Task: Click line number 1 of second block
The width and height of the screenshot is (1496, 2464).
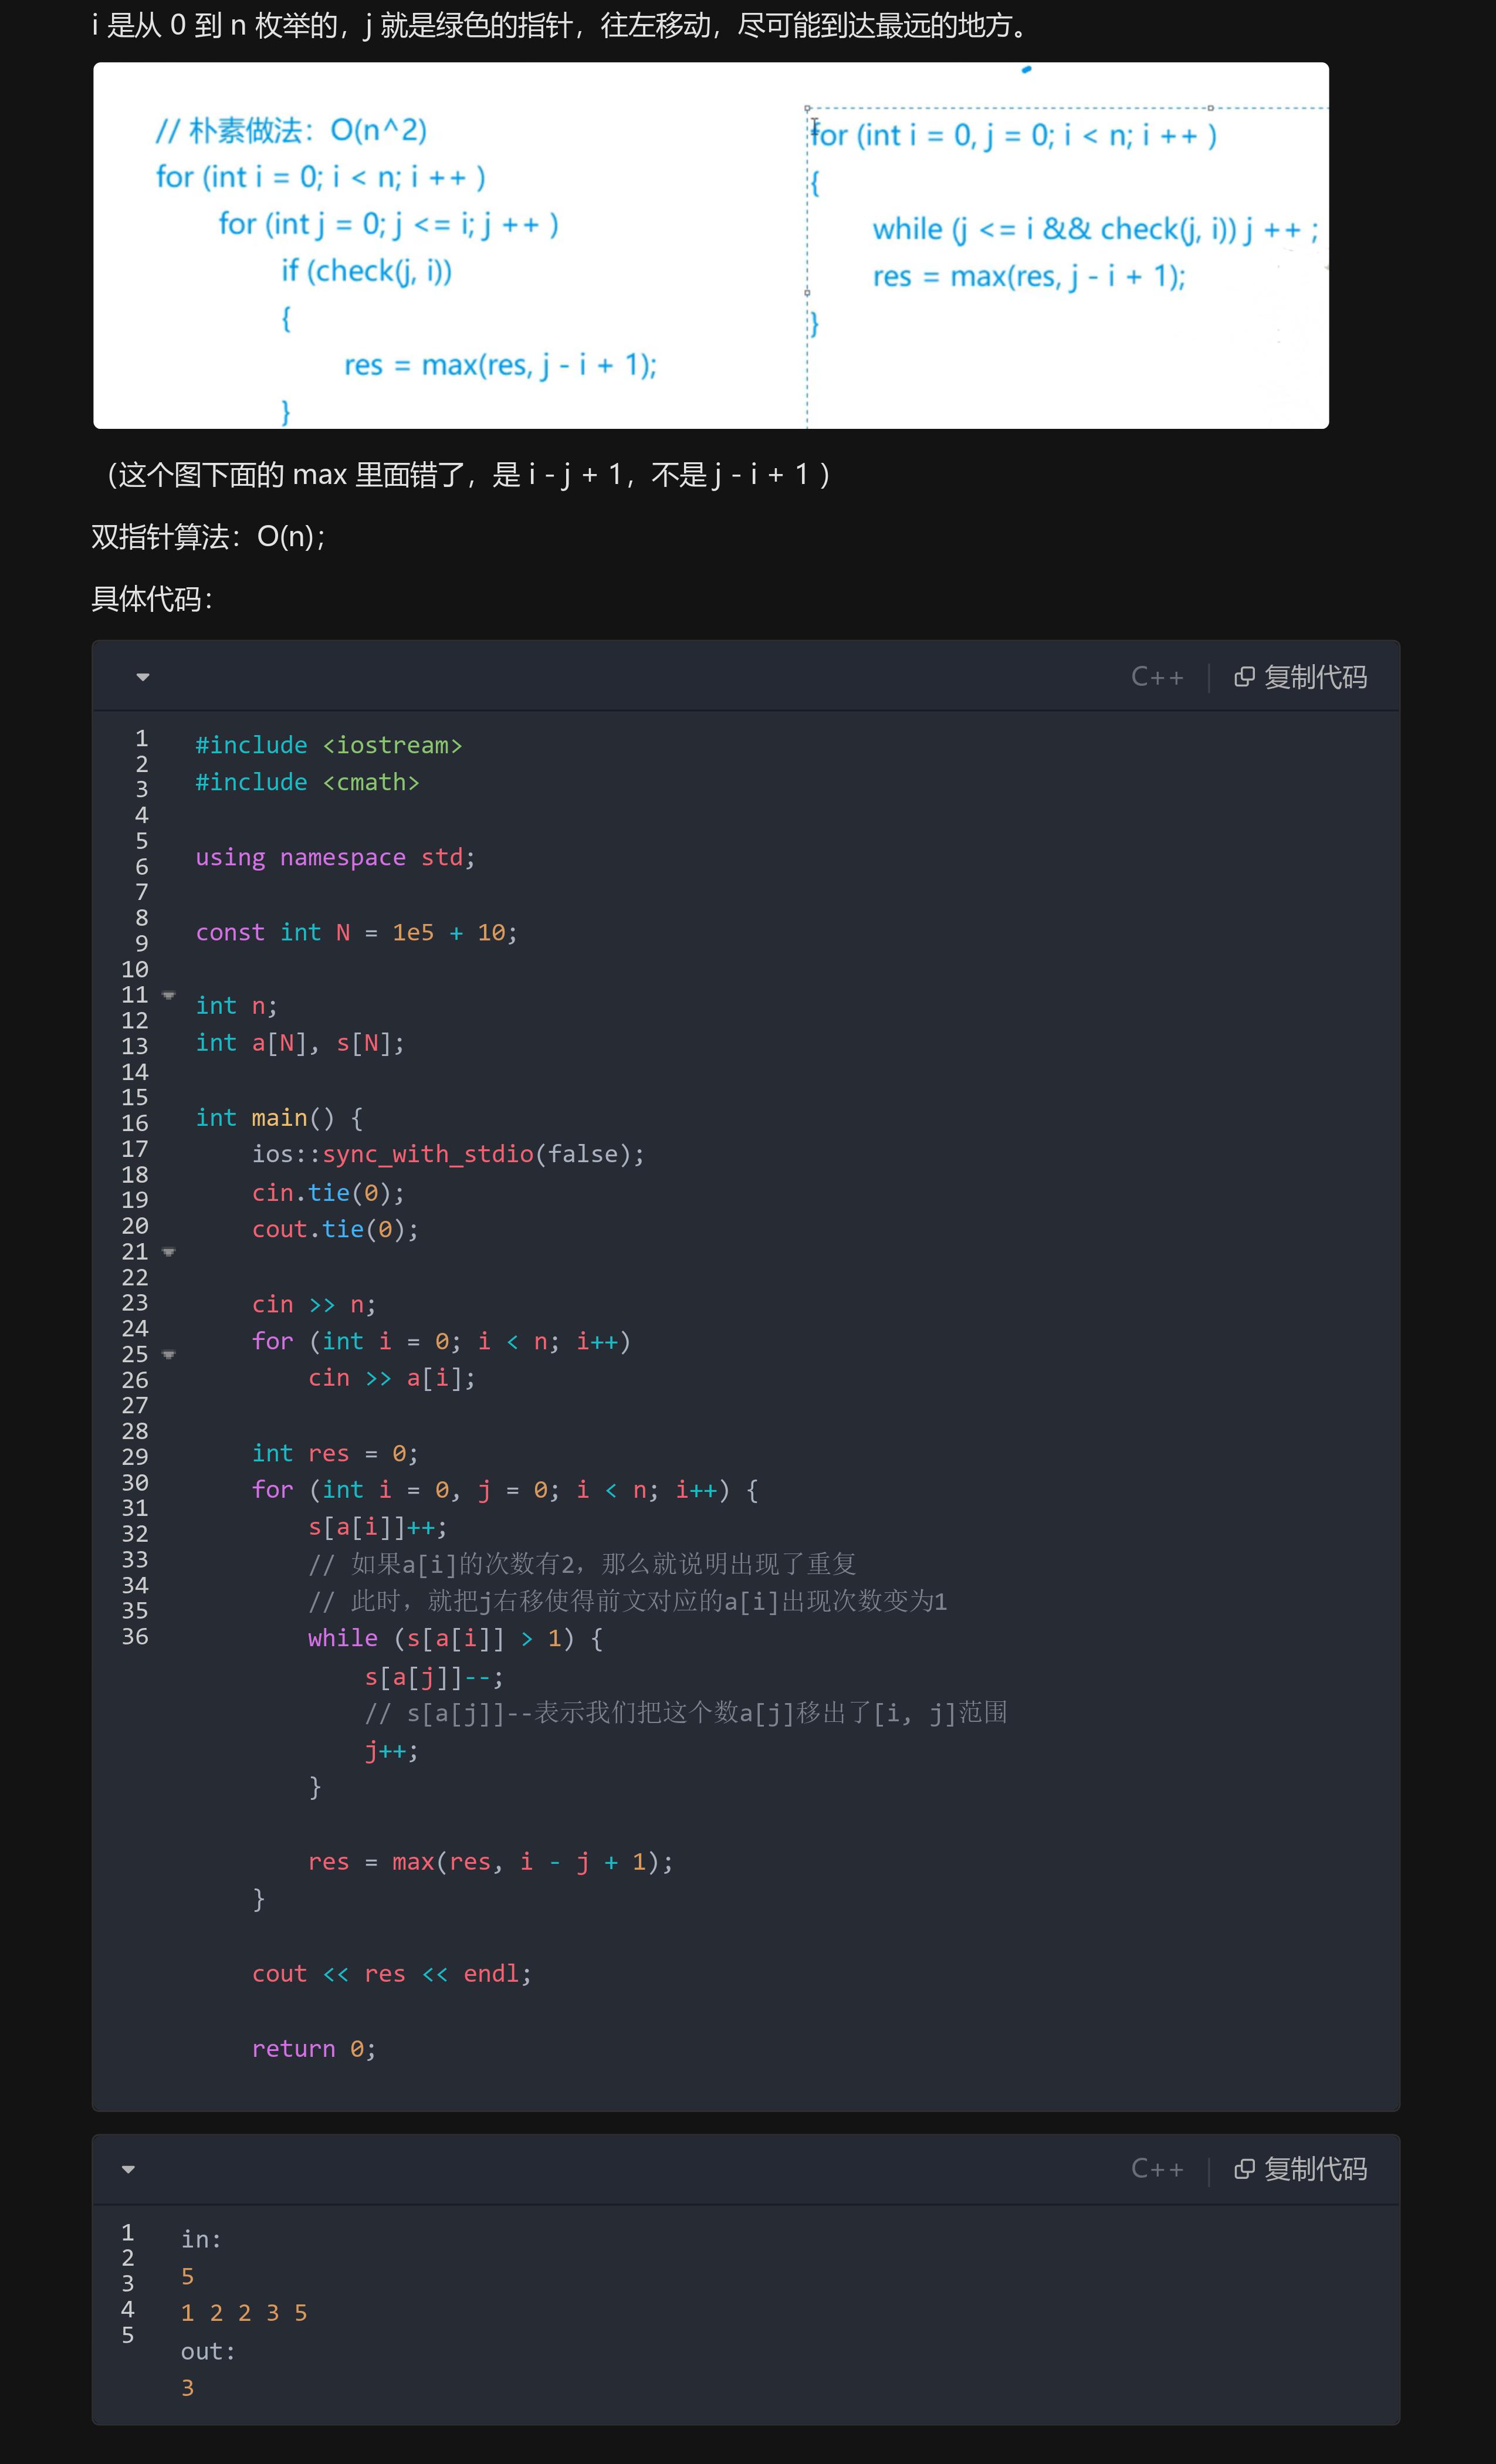Action: [128, 2232]
